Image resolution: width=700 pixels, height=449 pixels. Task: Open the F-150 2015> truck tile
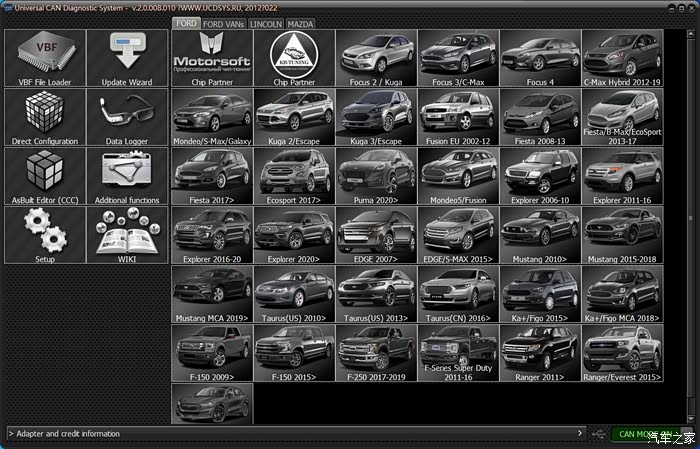[294, 353]
